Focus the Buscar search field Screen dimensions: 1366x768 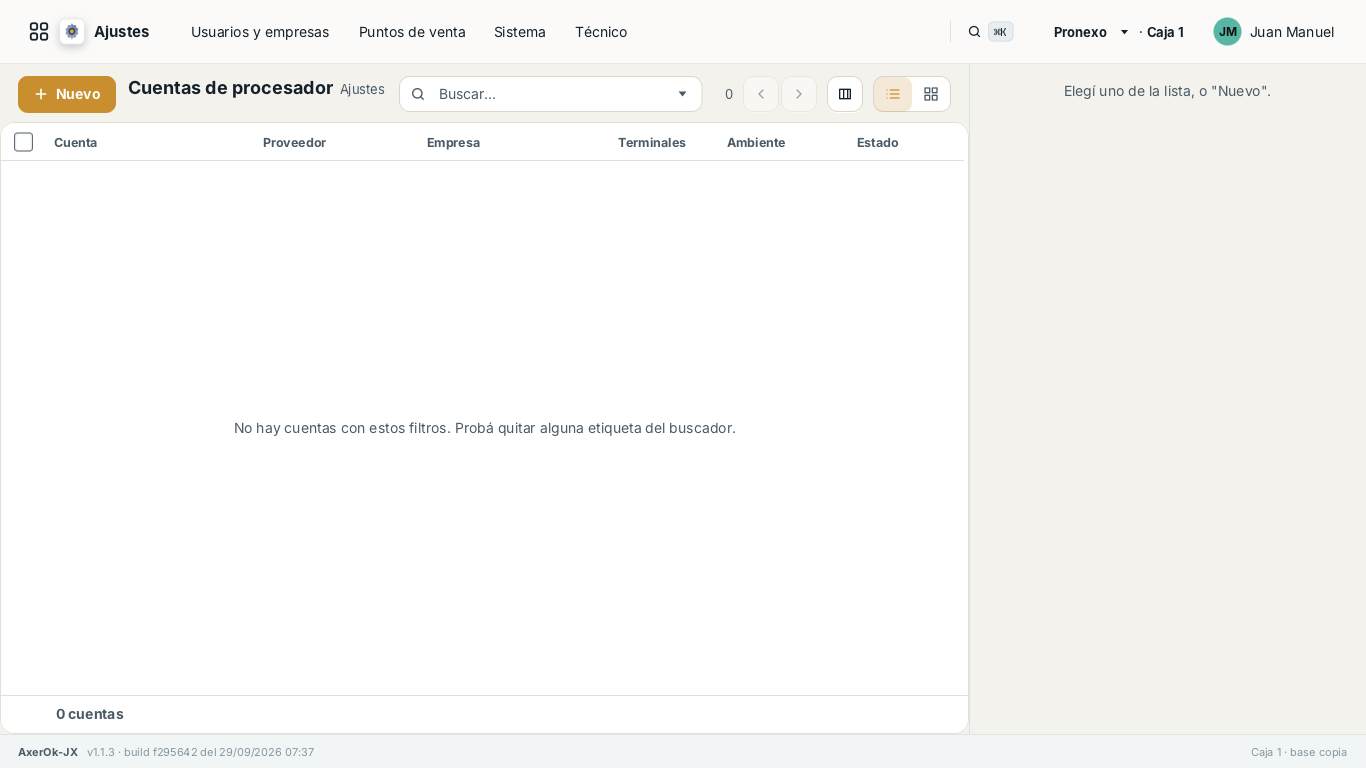tap(551, 94)
